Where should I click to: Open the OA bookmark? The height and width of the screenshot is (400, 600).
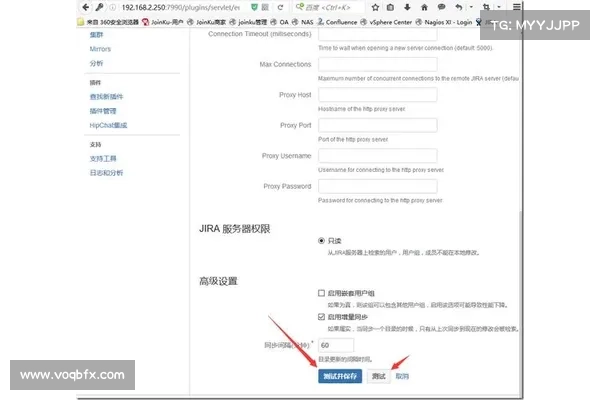[x=279, y=22]
